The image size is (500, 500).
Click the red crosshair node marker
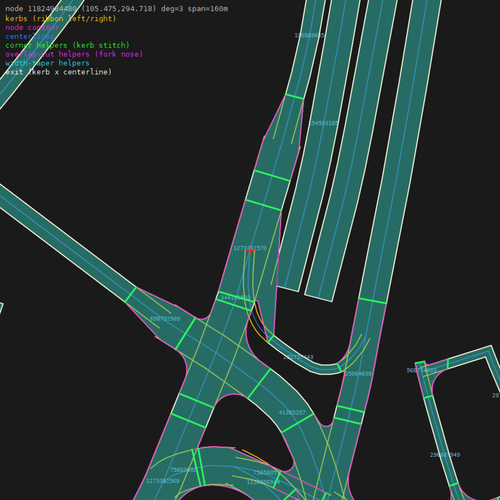pyautogui.click(x=250, y=249)
